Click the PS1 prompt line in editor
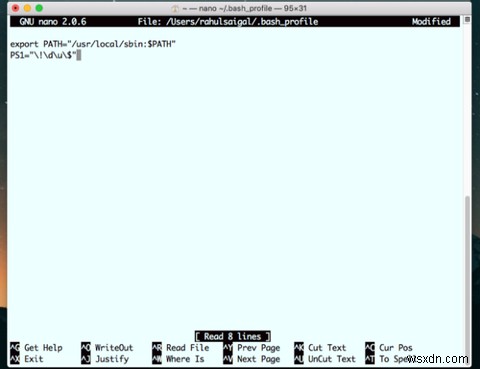This screenshot has width=480, height=369. (x=43, y=55)
